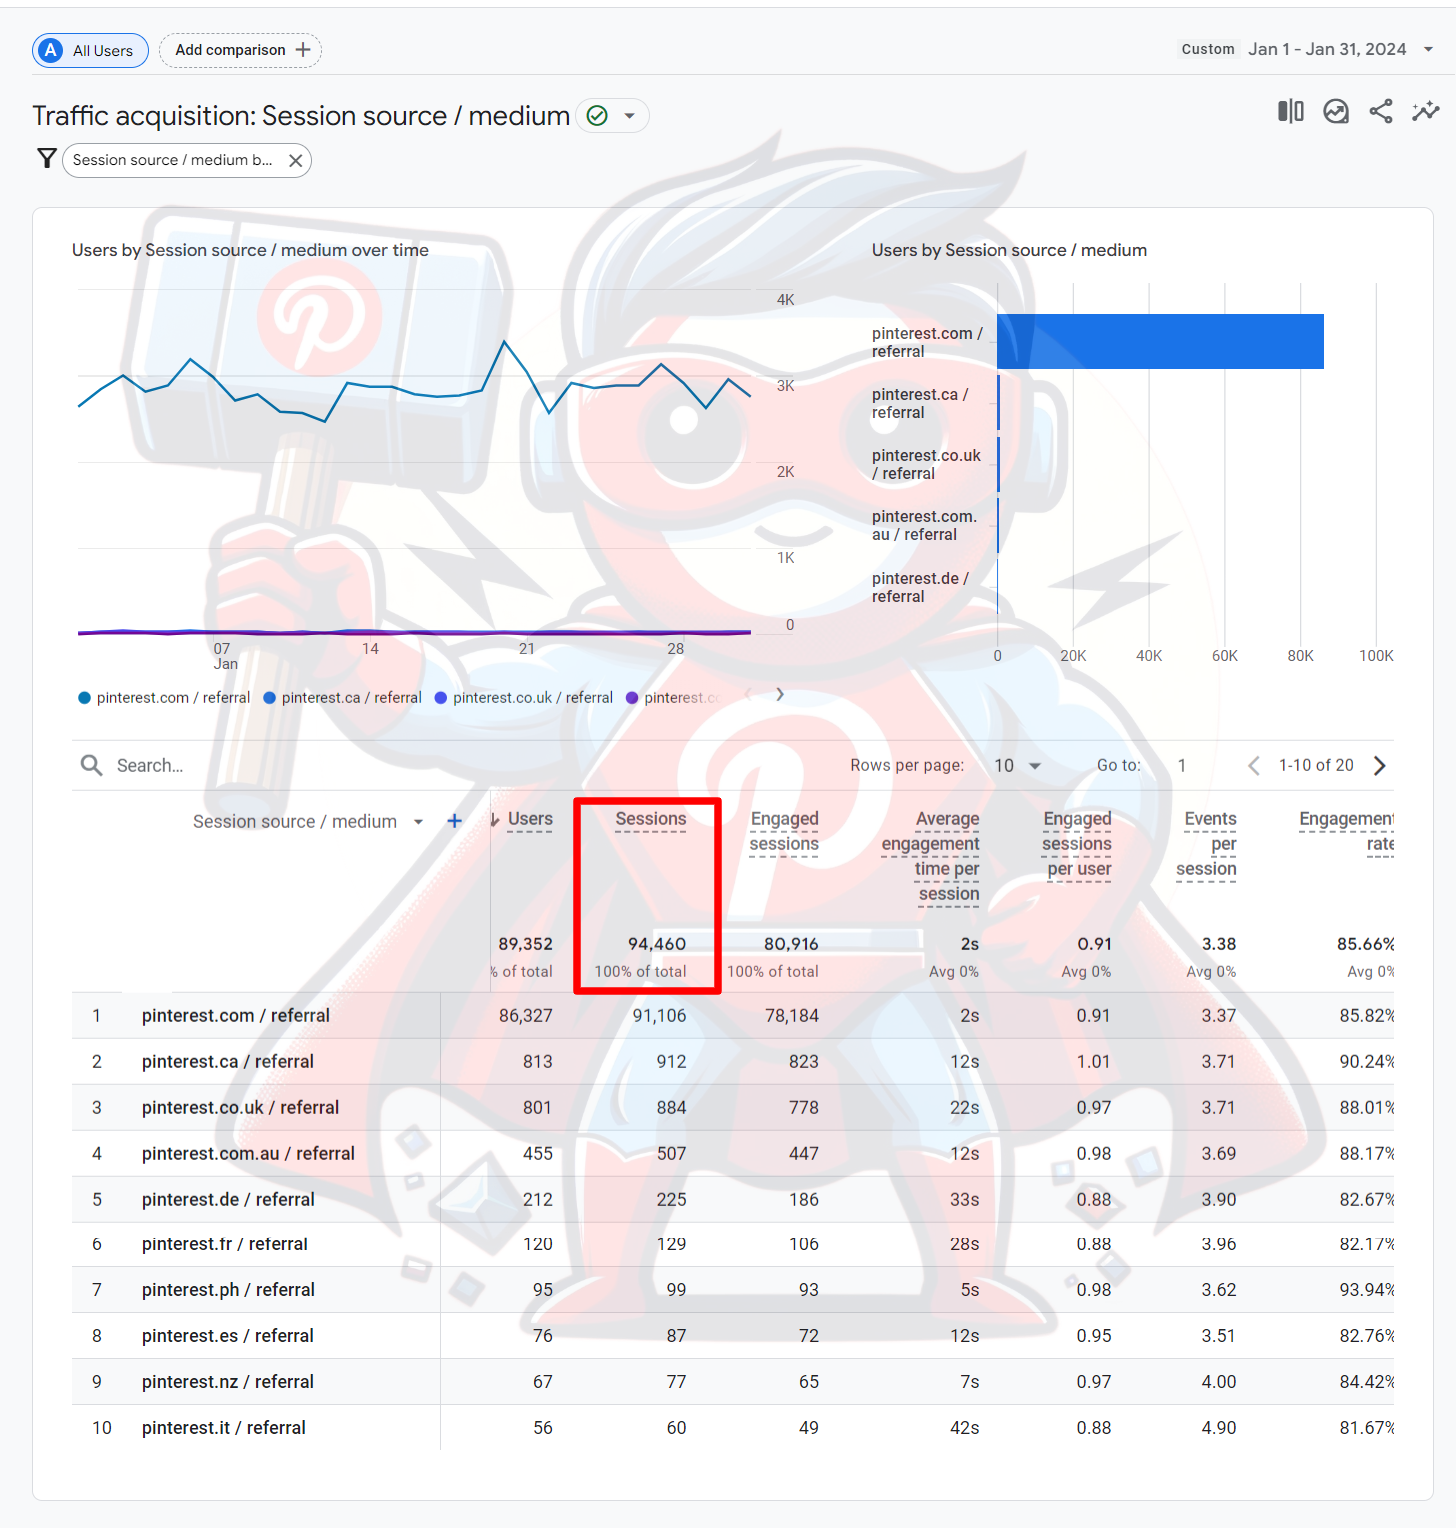
Task: Click the table search magnifier icon
Action: (x=91, y=765)
